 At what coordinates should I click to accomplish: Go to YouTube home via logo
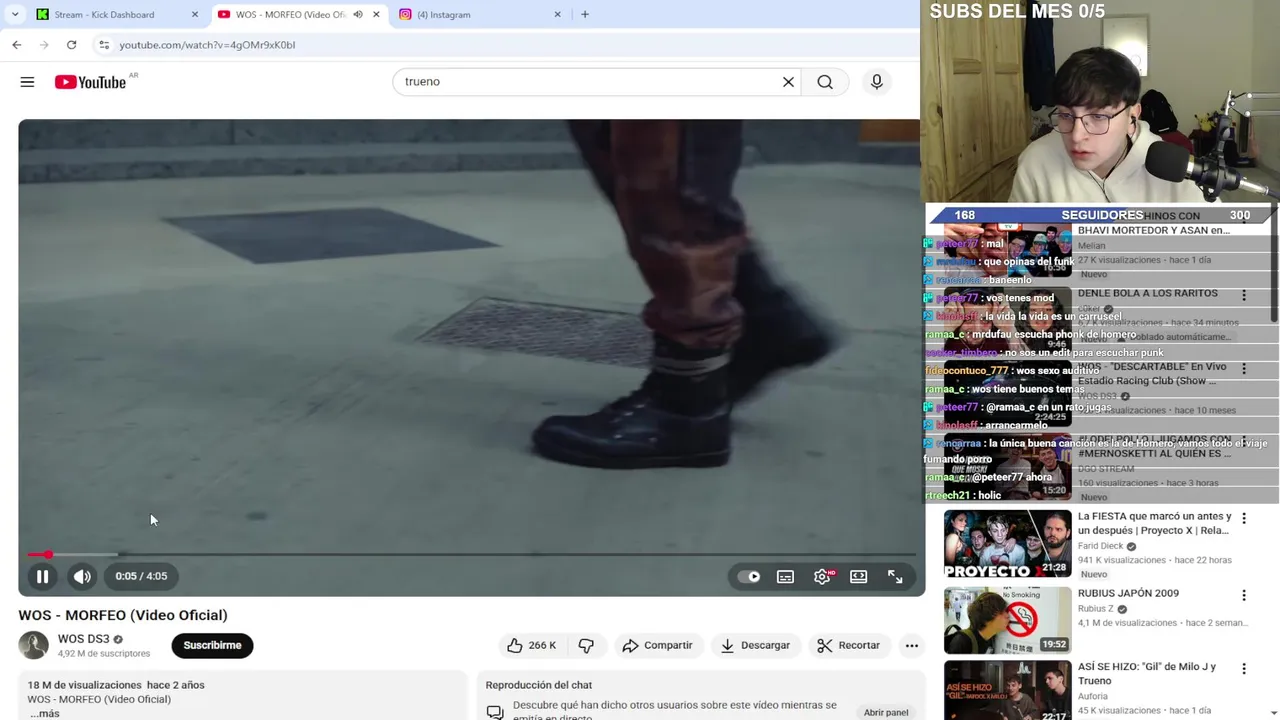[x=91, y=82]
